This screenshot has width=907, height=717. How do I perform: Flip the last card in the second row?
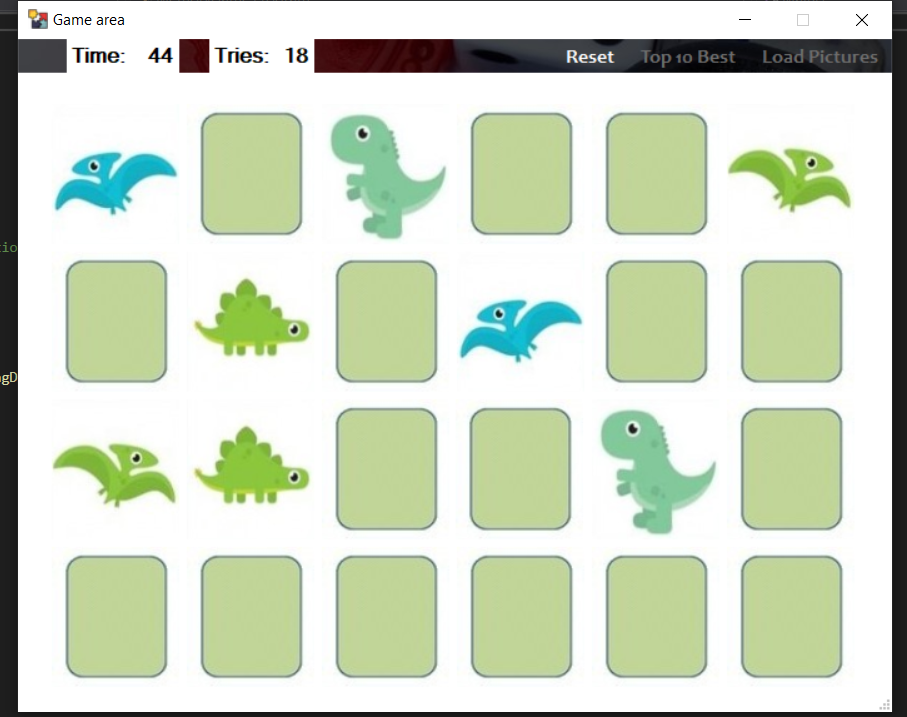click(790, 322)
